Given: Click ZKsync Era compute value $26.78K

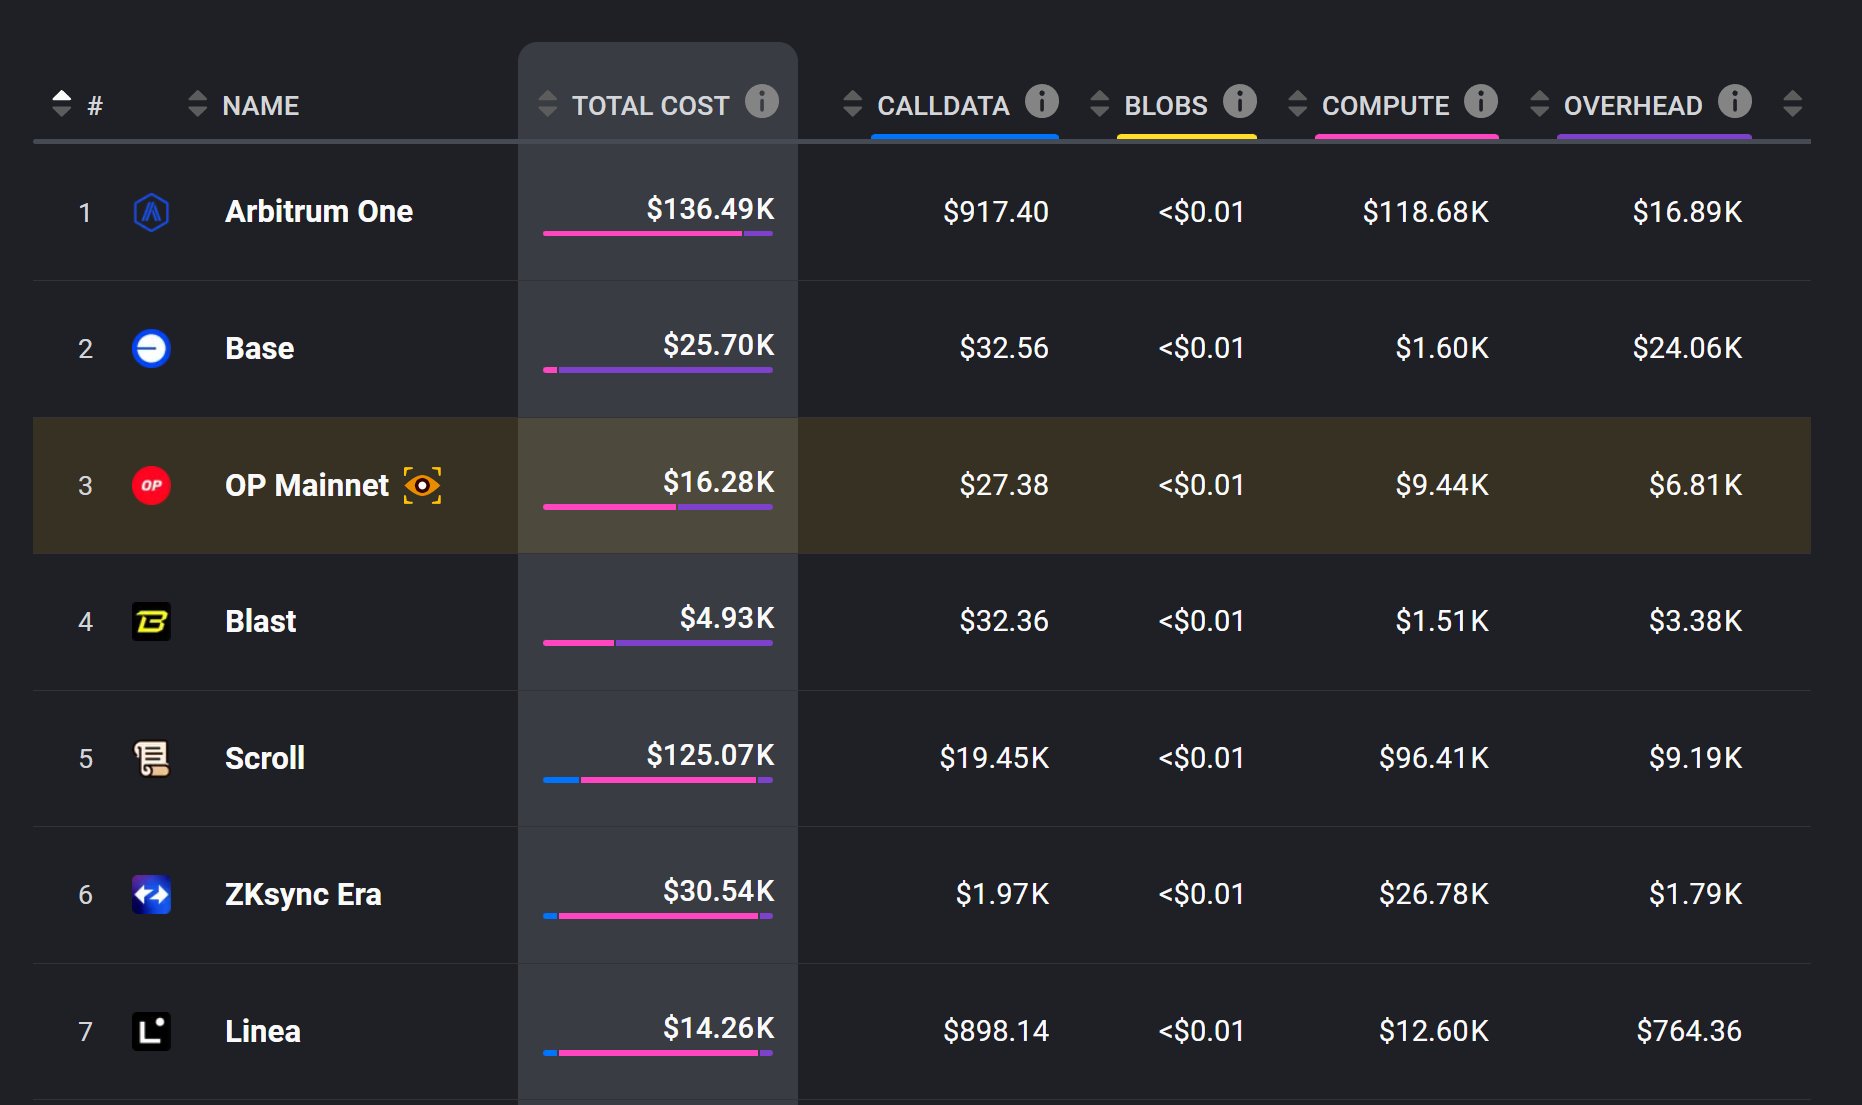Looking at the screenshot, I should tap(1434, 894).
